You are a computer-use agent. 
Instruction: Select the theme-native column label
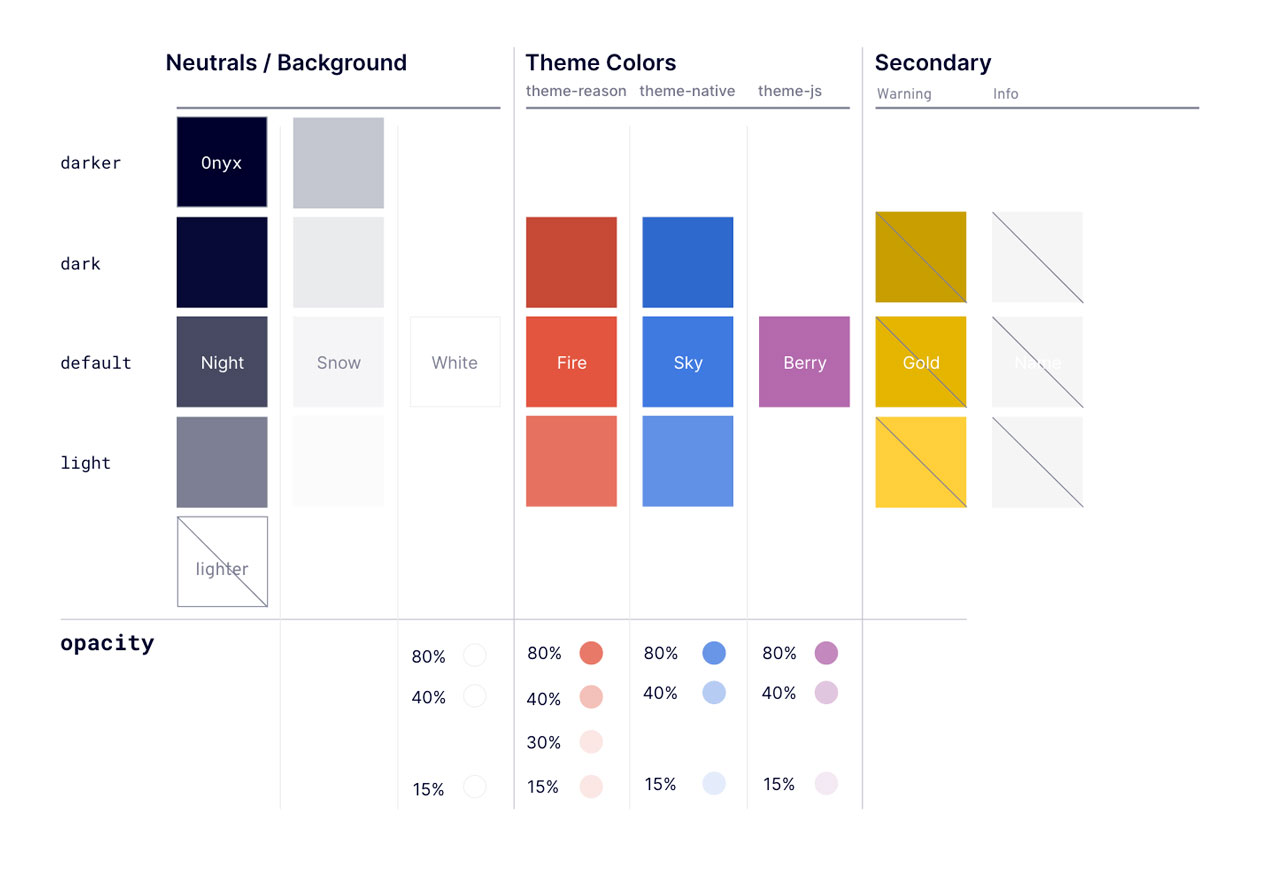coord(687,91)
